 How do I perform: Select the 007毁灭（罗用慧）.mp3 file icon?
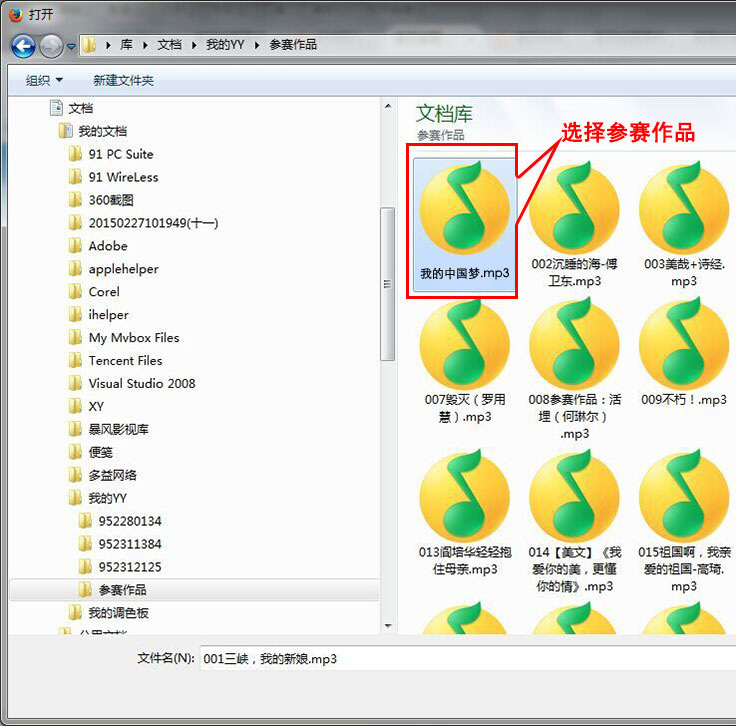click(463, 343)
